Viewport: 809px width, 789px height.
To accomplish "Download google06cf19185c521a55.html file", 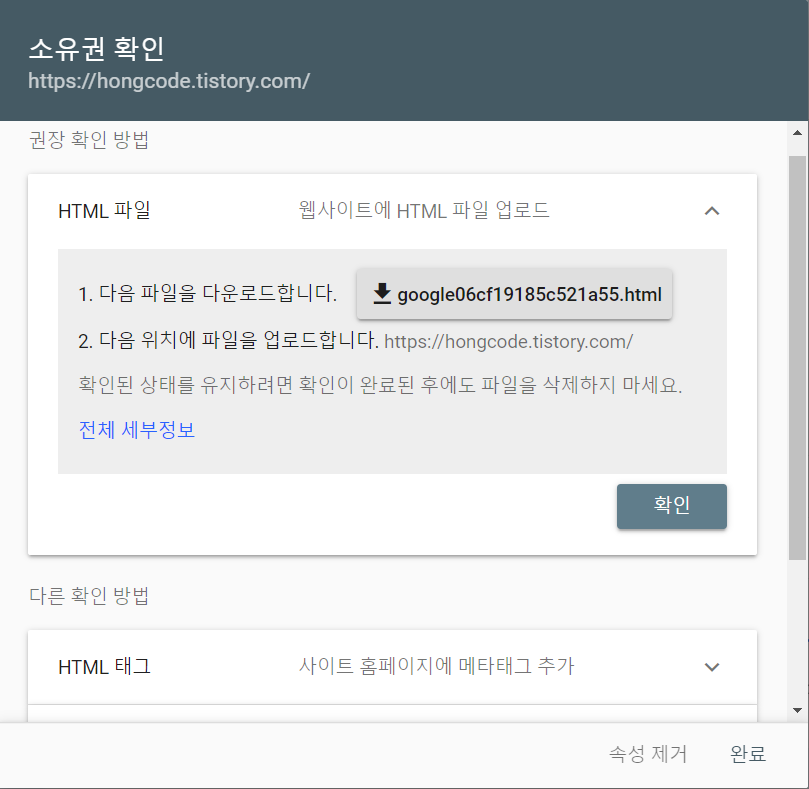I will point(514,294).
